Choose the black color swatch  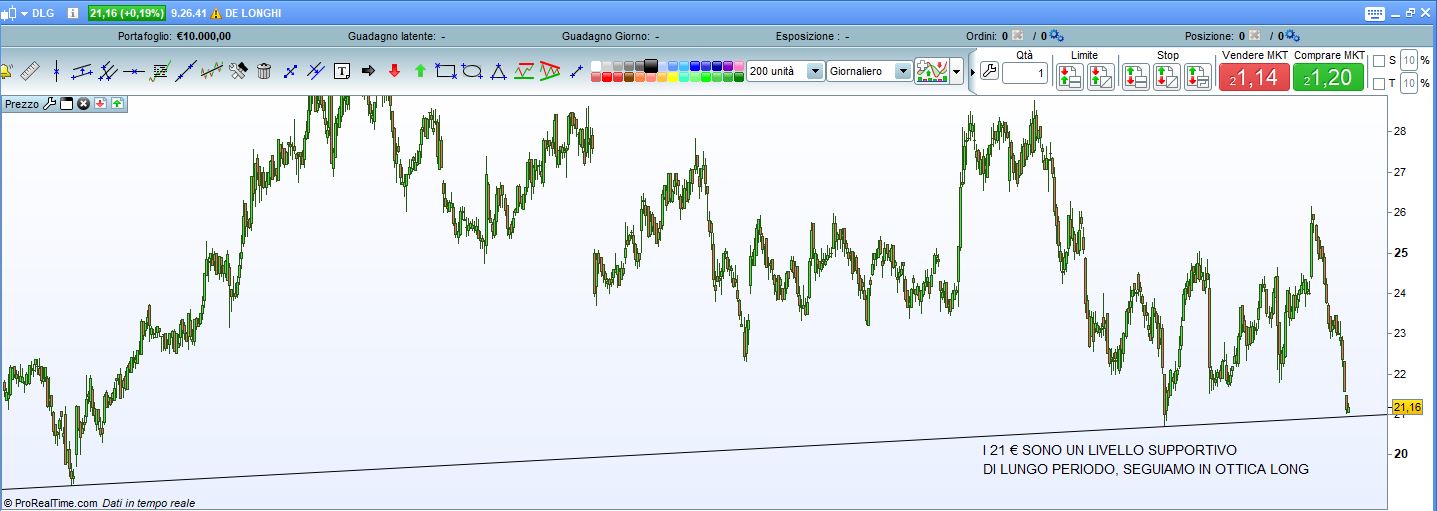651,66
